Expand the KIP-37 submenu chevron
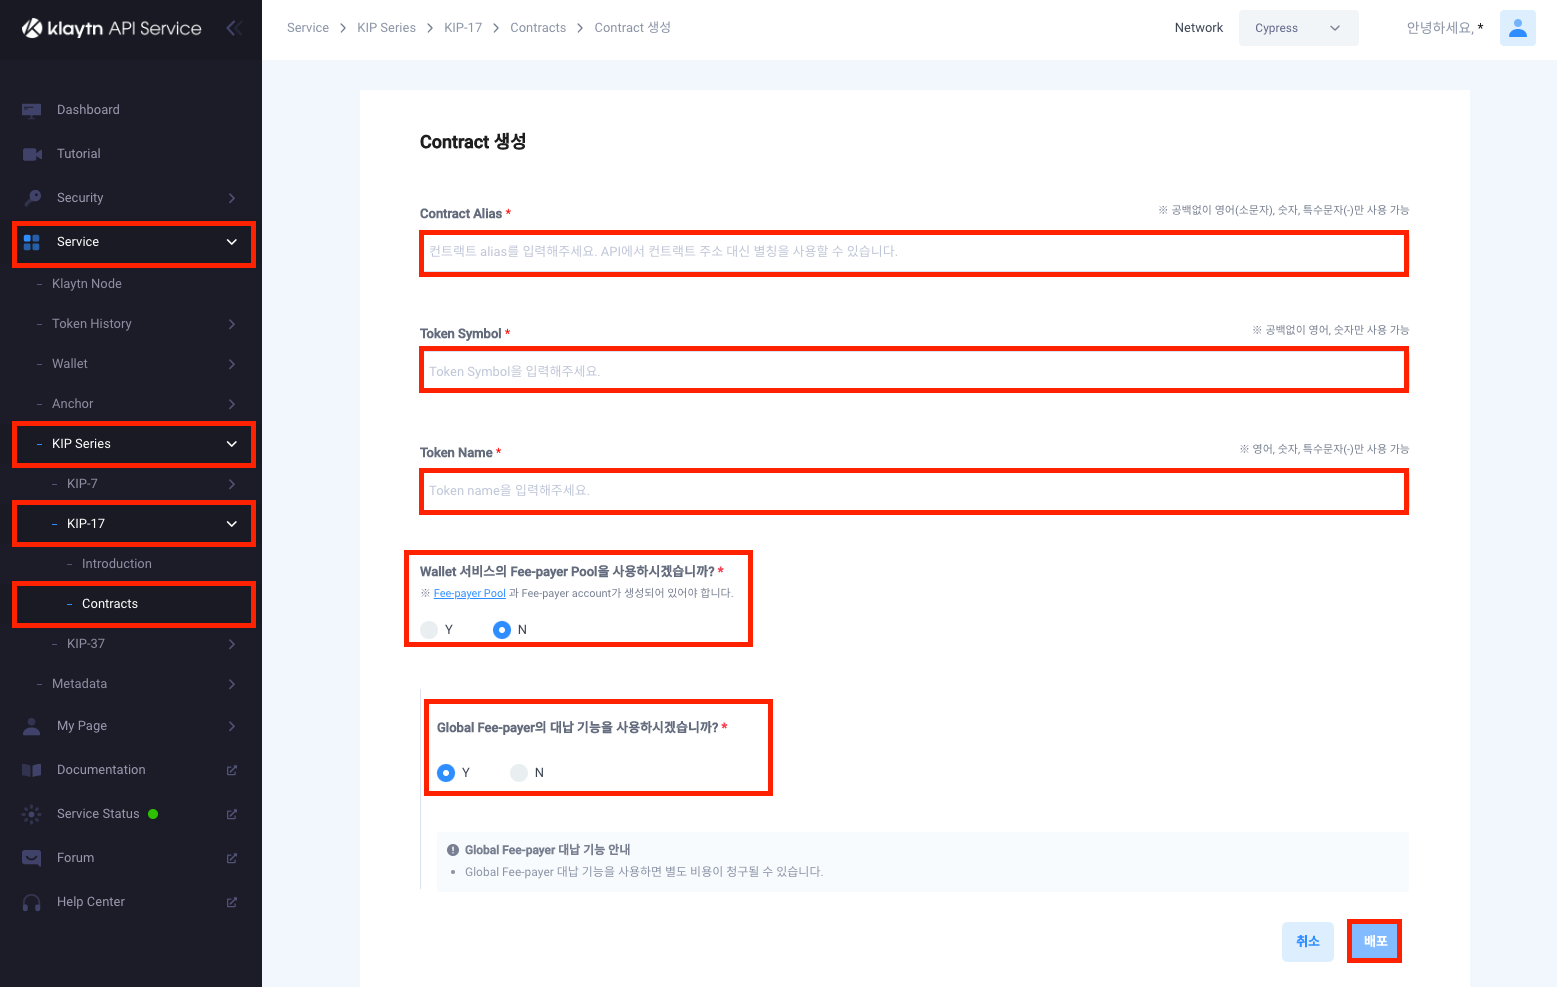Screen dimensions: 1557x987 [232, 644]
